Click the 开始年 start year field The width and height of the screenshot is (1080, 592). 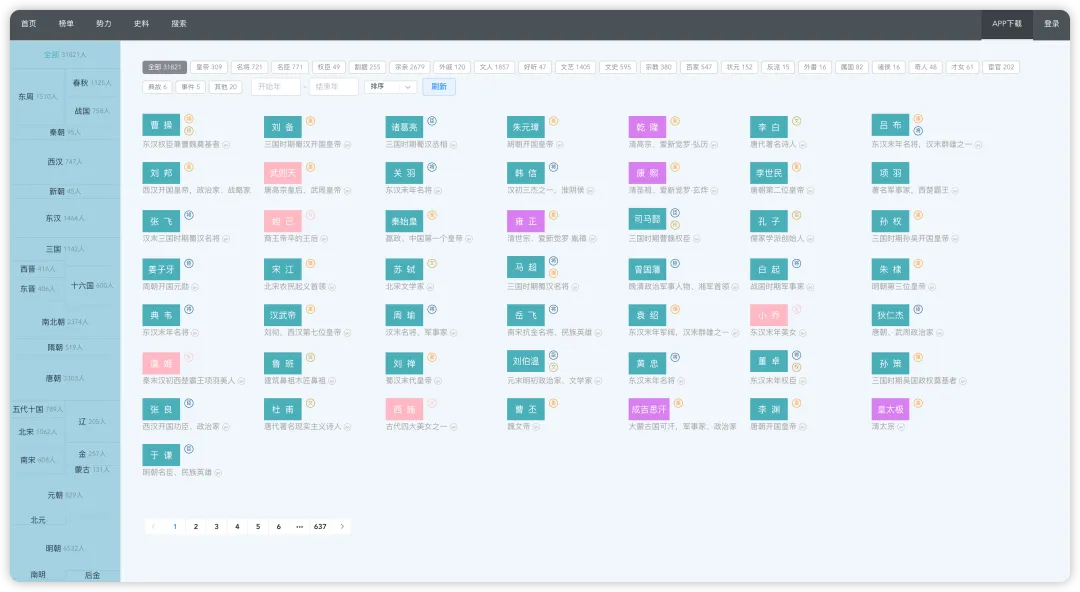pos(276,87)
